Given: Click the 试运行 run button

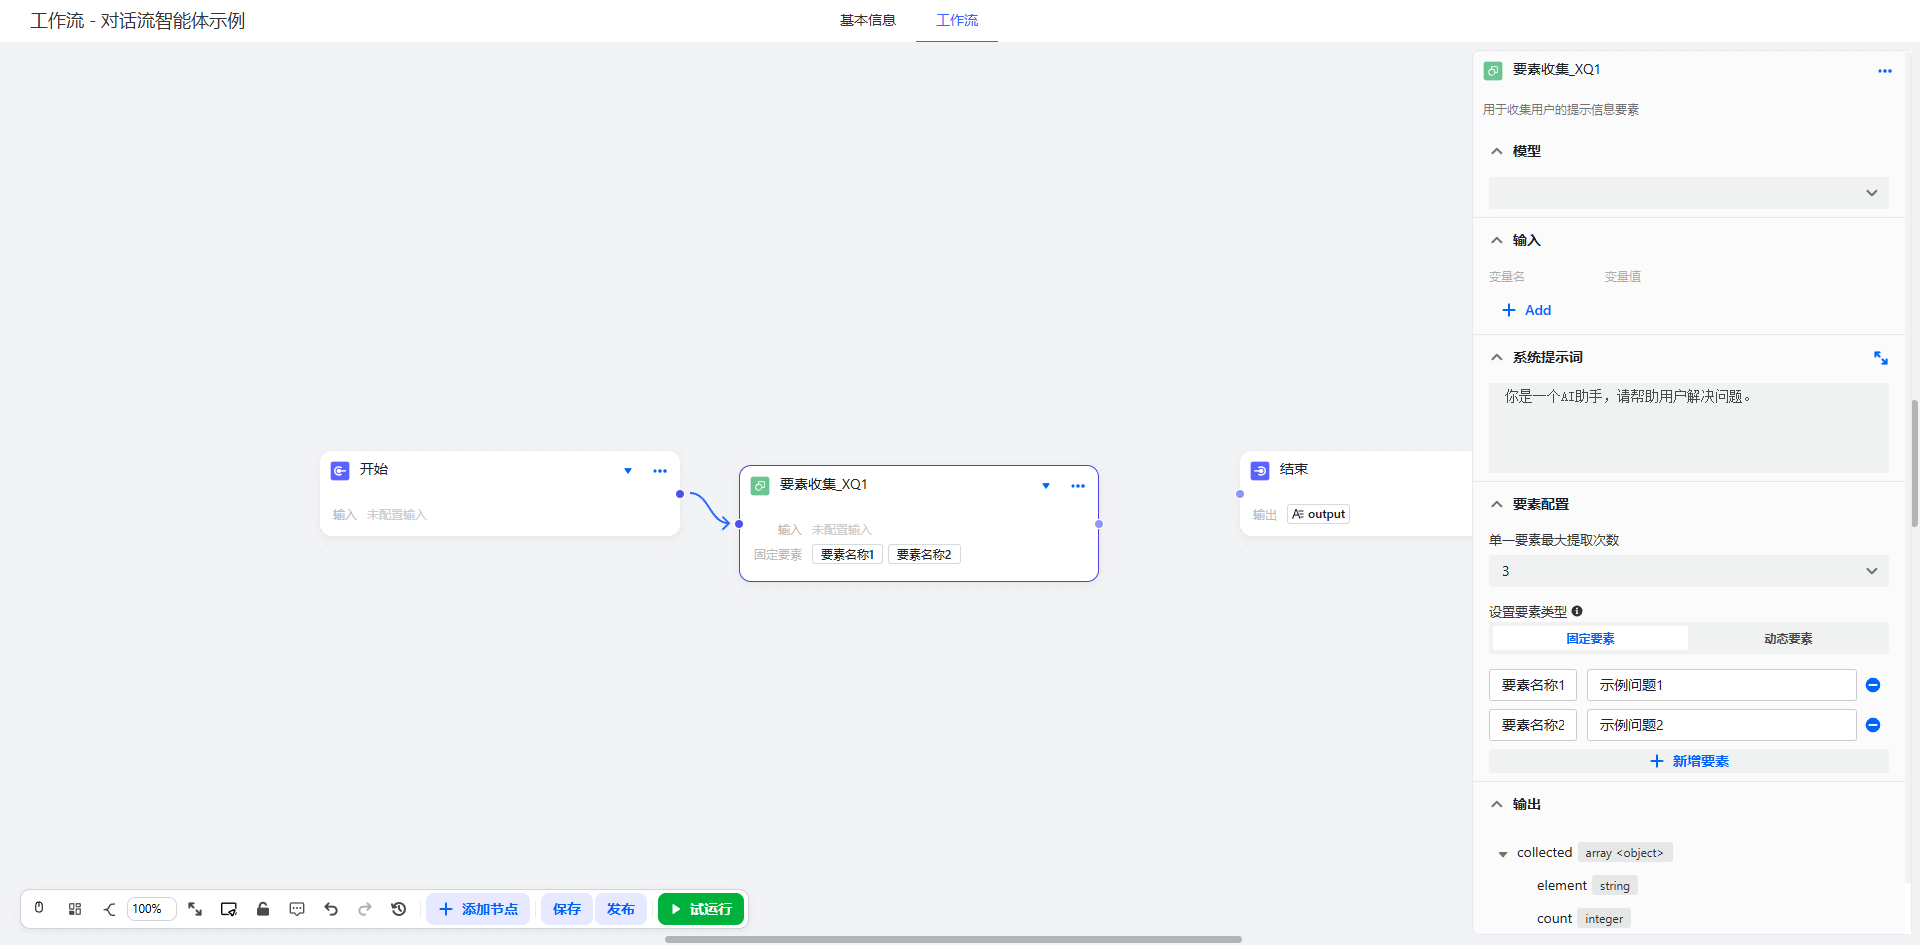Looking at the screenshot, I should pos(701,909).
